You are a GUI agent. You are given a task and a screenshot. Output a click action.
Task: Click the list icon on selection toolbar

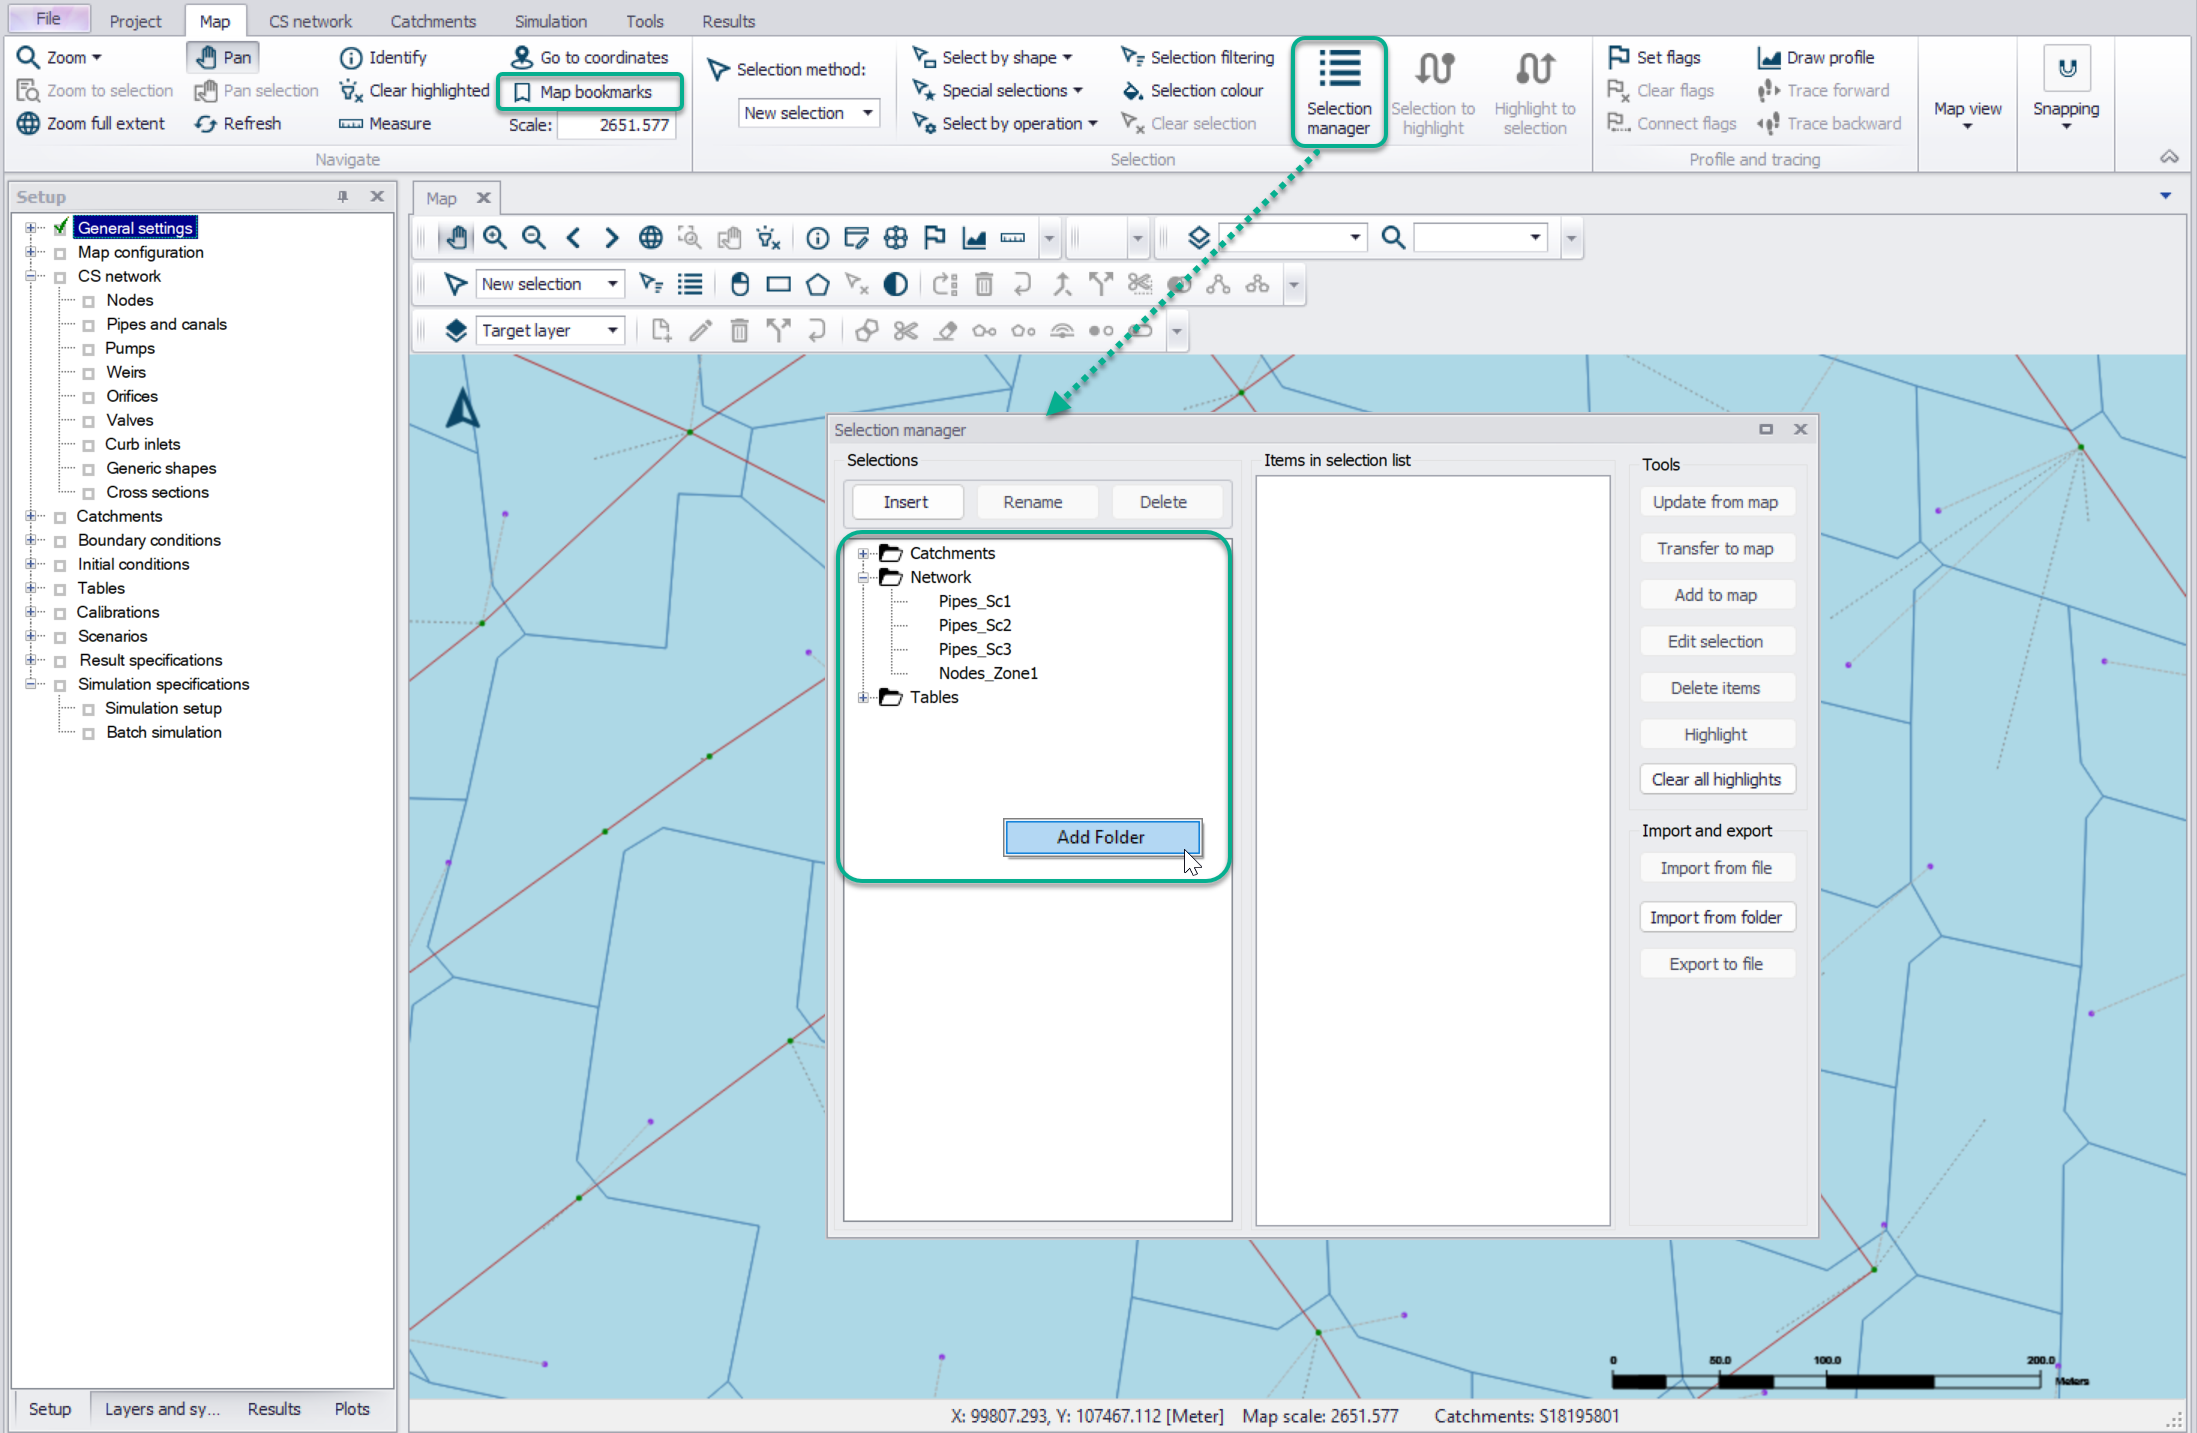pos(690,285)
